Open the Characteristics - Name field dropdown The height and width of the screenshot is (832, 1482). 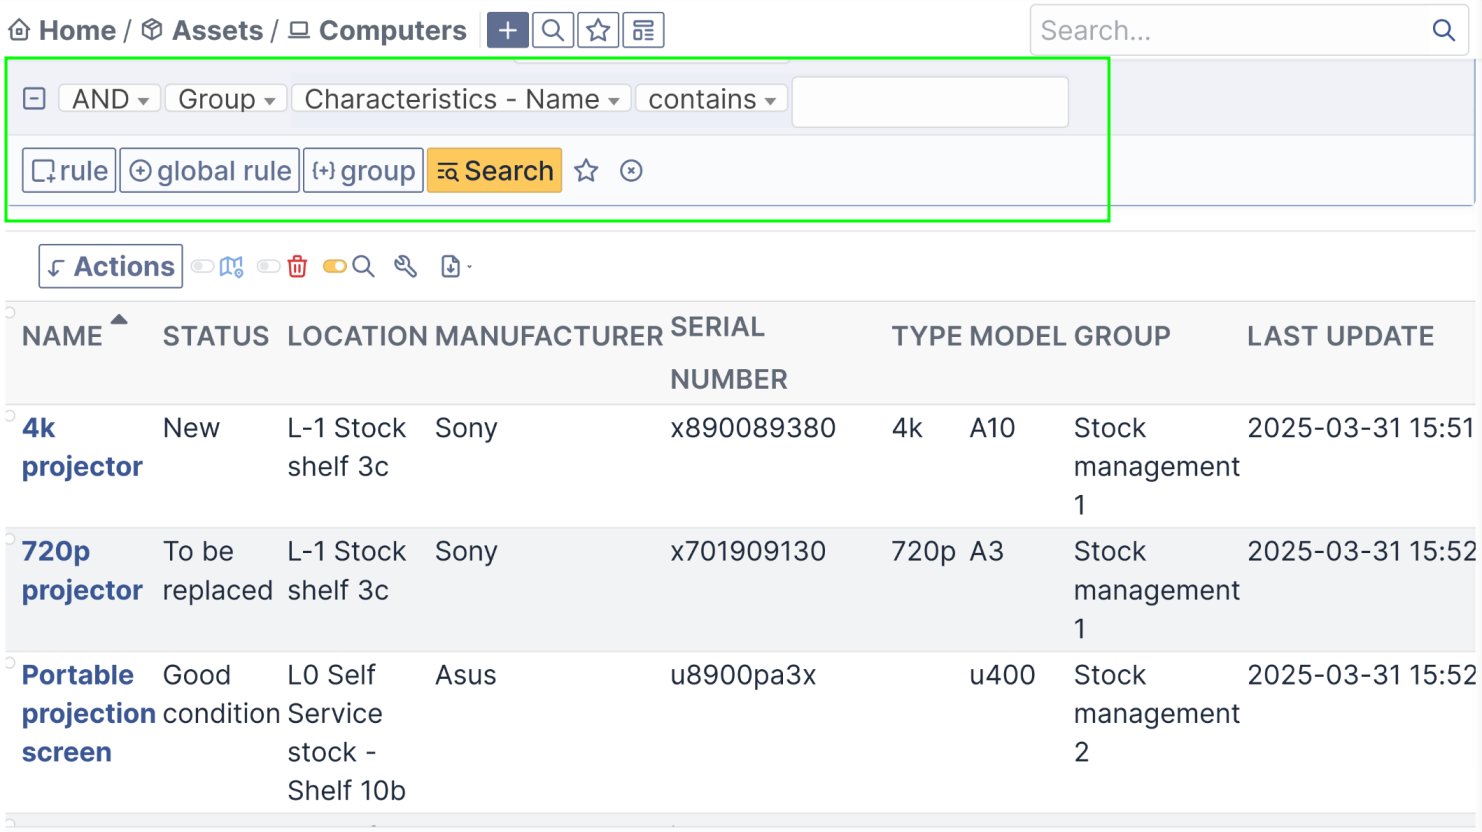[460, 98]
